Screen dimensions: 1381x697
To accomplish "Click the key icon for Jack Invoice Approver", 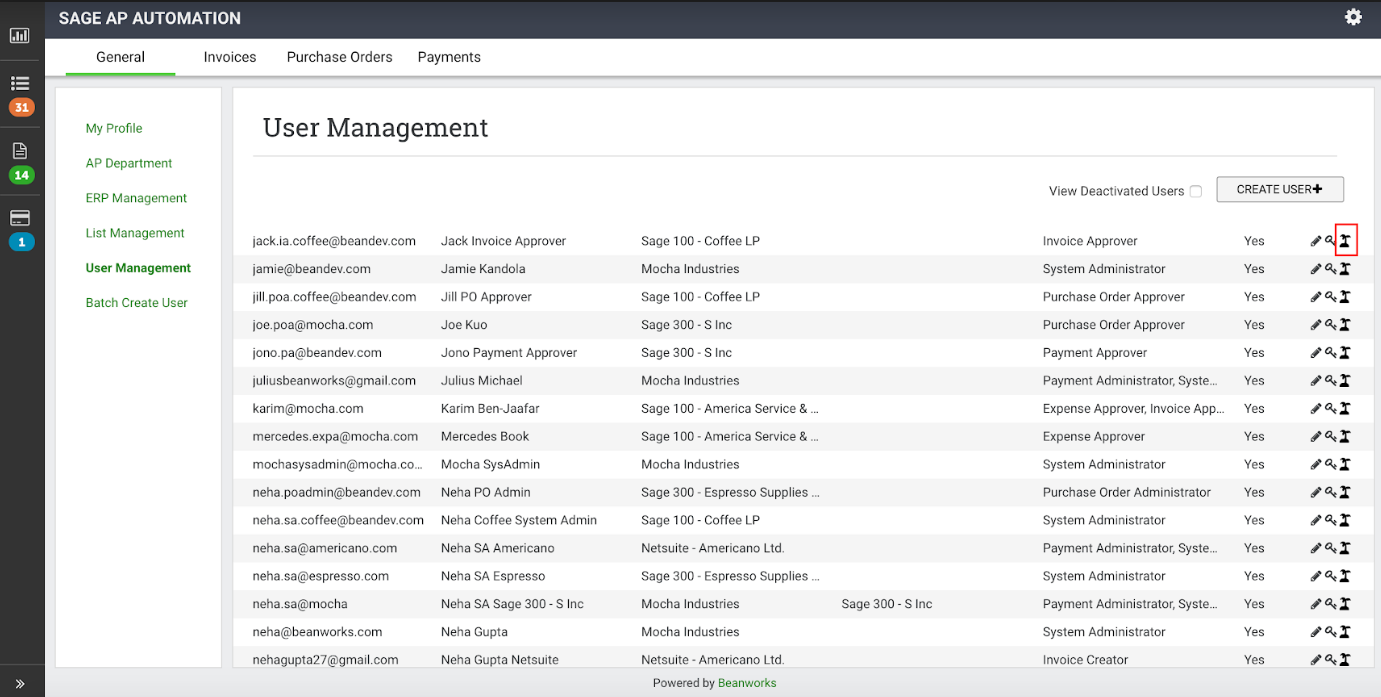I will point(1331,241).
